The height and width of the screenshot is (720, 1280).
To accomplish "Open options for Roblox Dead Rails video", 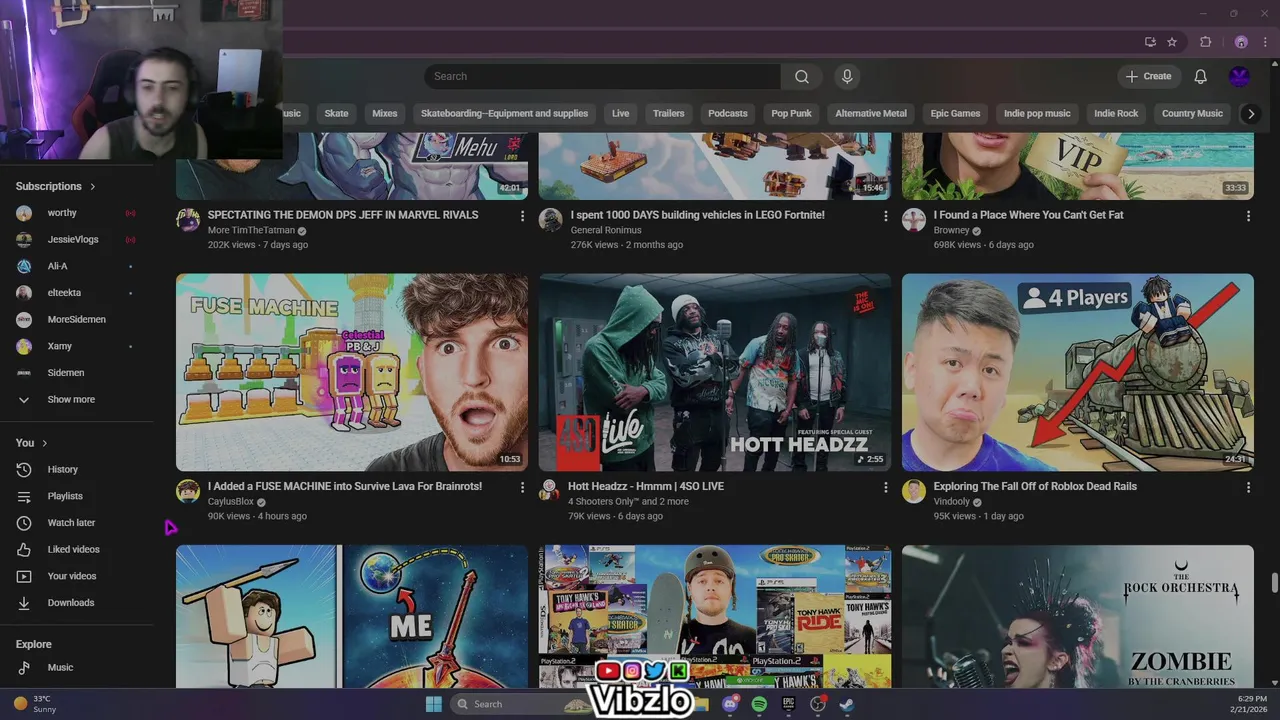I will coord(1248,487).
